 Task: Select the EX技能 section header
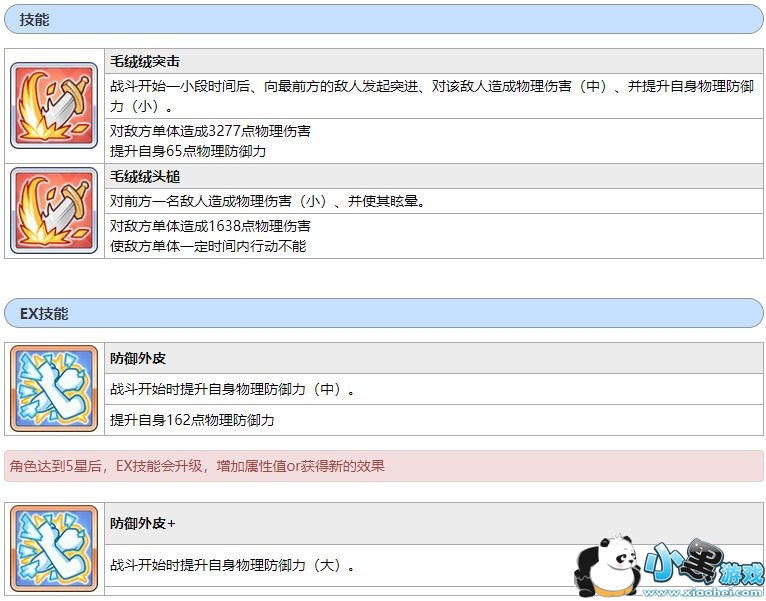click(x=383, y=313)
